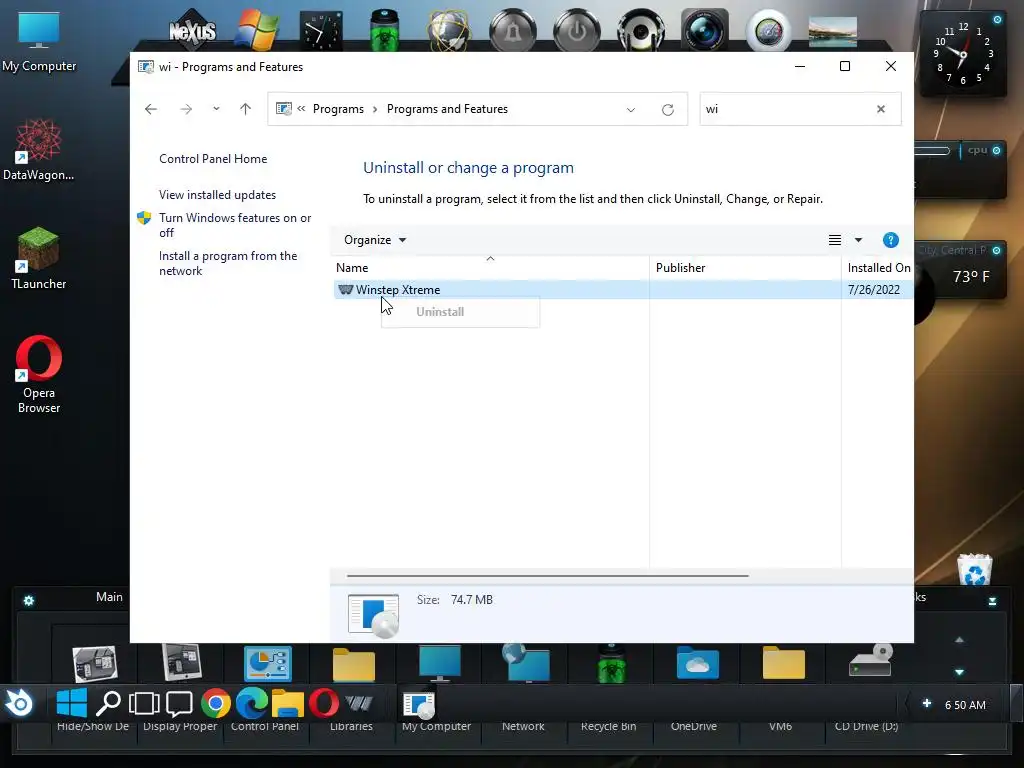Refresh the Programs and Features list
Image resolution: width=1024 pixels, height=768 pixels.
pyautogui.click(x=667, y=110)
